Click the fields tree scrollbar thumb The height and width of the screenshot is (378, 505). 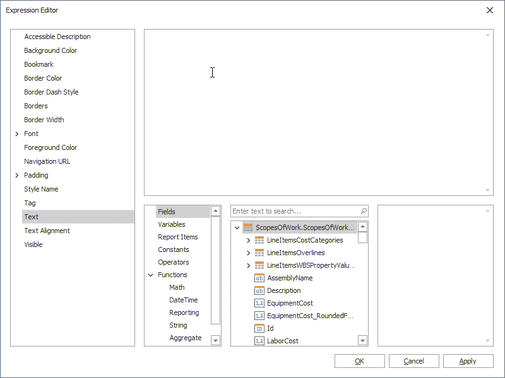tap(362, 238)
